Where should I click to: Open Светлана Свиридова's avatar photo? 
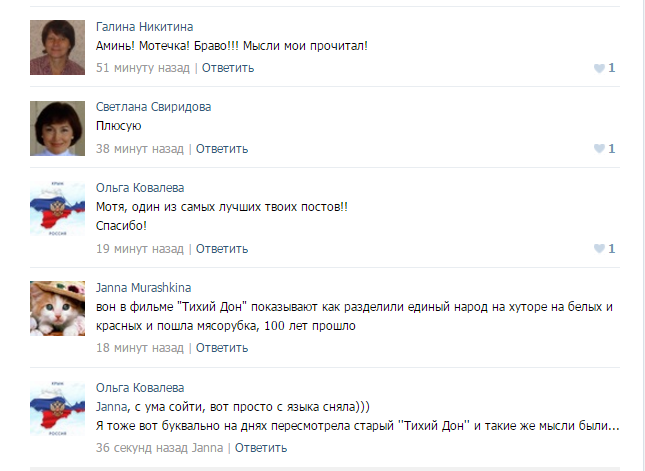click(x=56, y=127)
